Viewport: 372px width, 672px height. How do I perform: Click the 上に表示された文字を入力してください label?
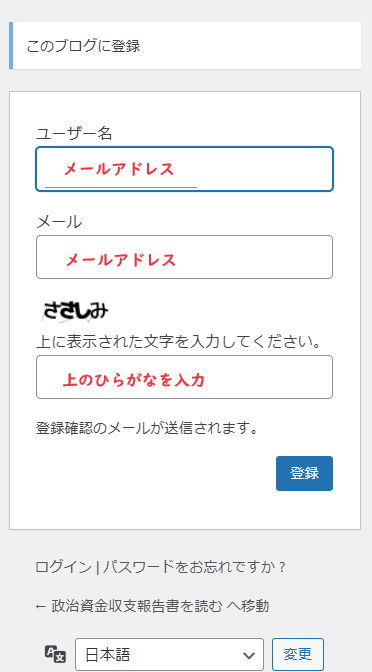[x=179, y=342]
